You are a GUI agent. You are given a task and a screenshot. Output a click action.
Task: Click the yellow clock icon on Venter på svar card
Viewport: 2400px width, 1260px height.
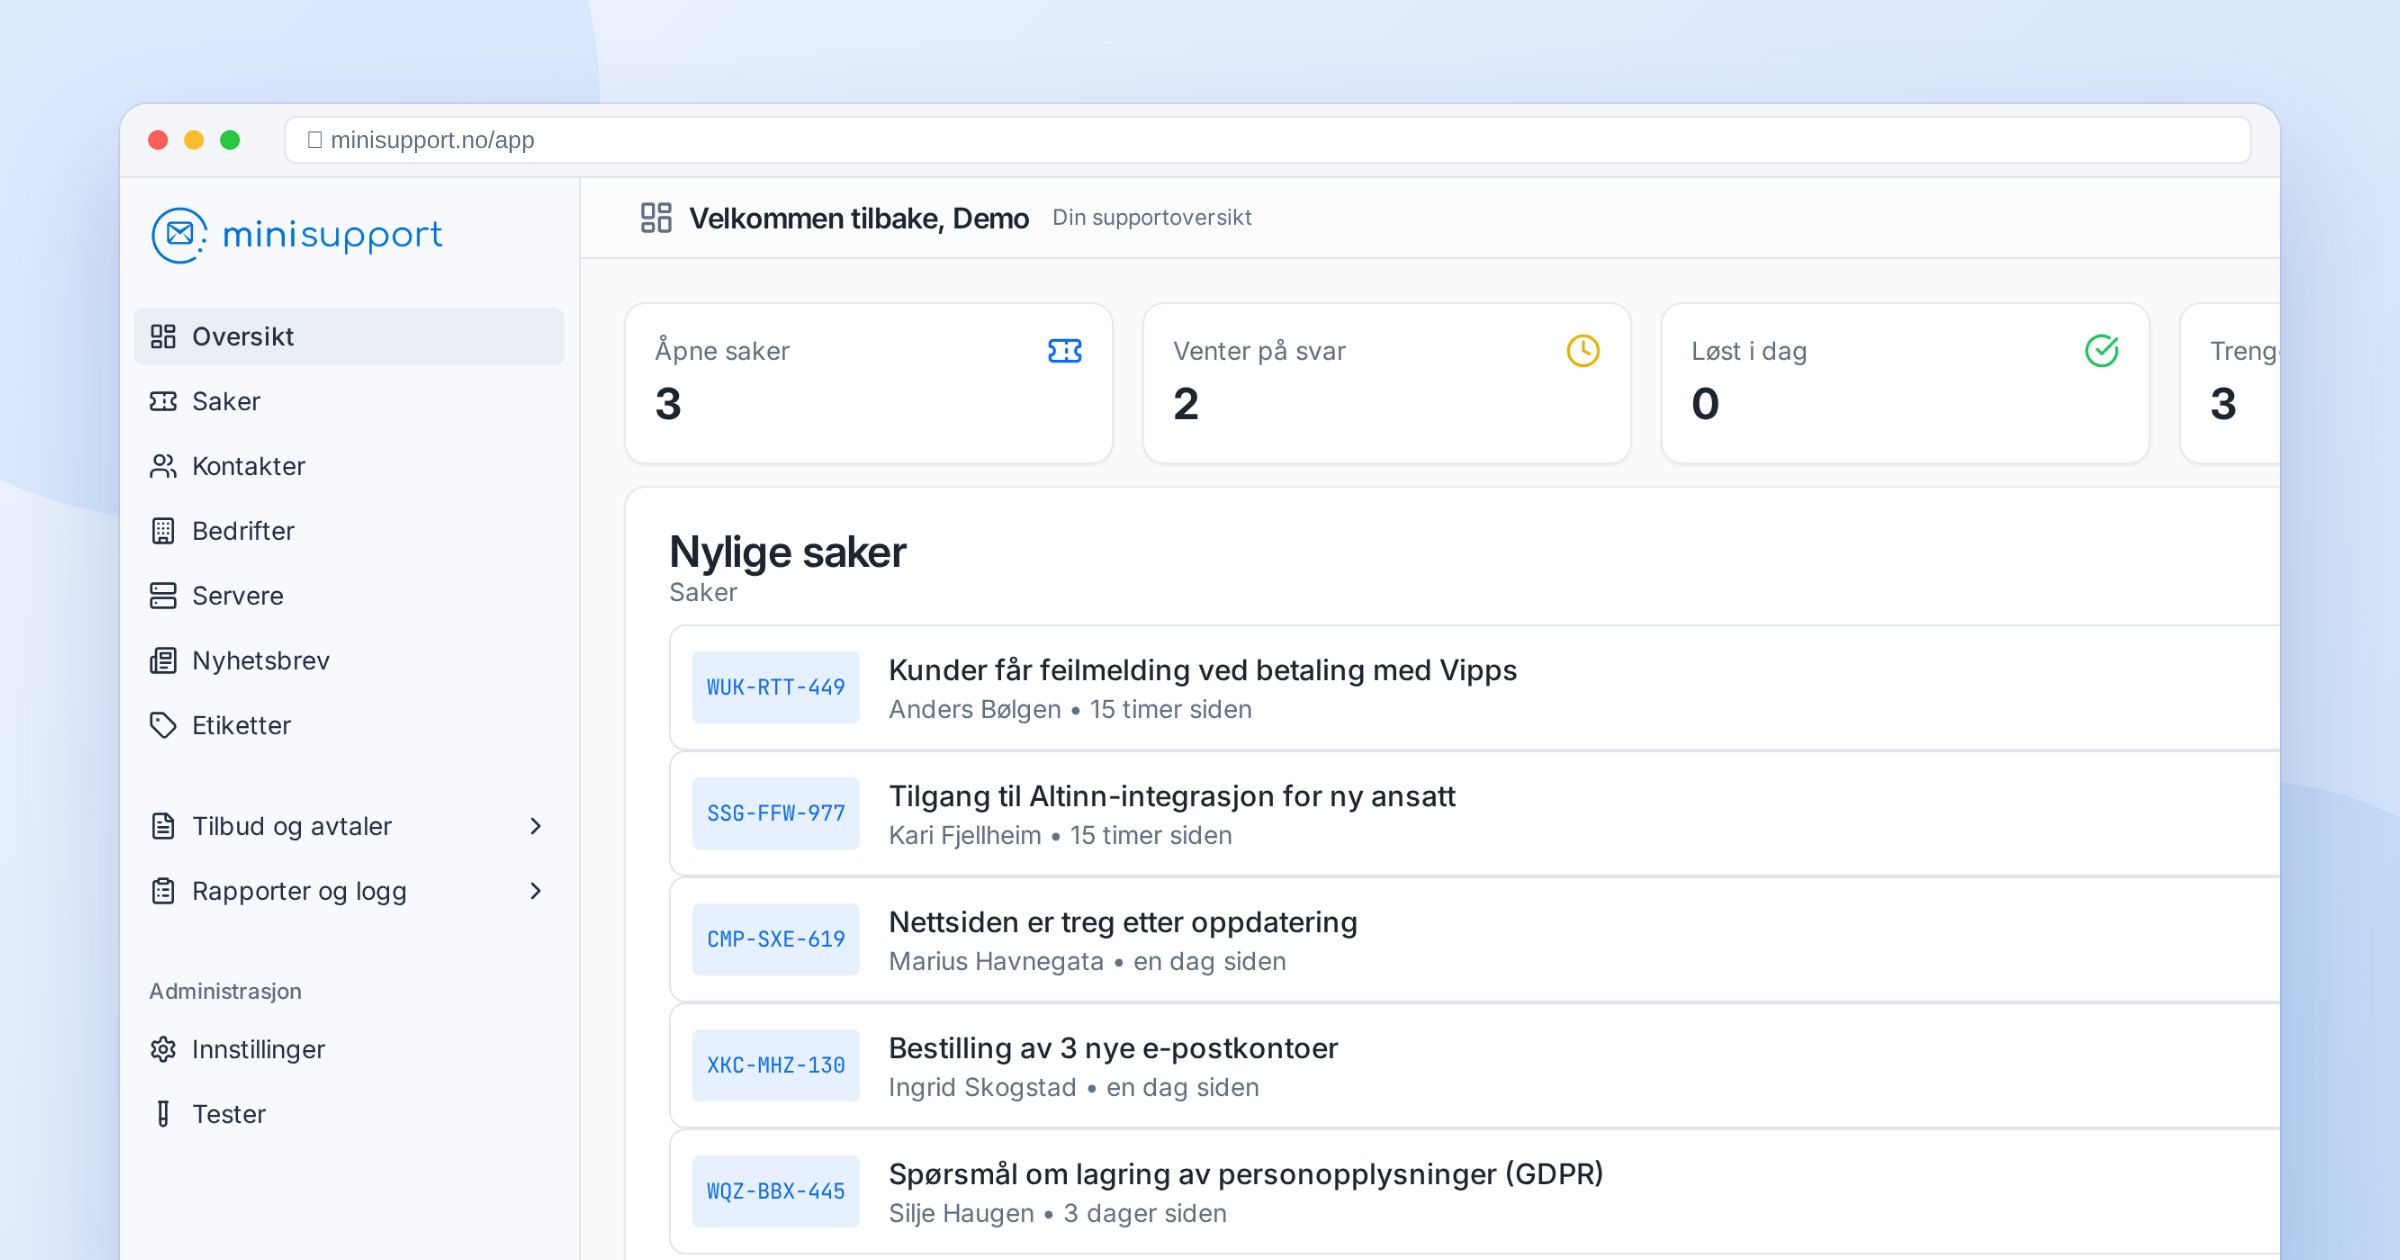point(1583,351)
